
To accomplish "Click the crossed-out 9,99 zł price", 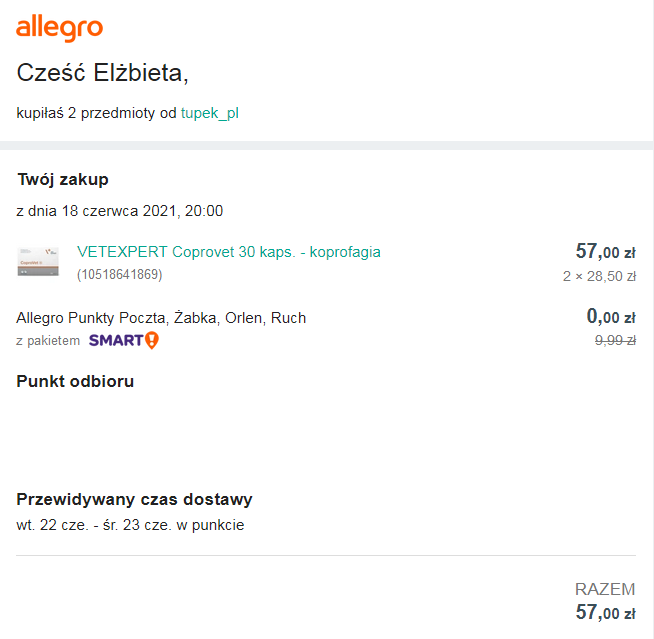I will point(615,340).
